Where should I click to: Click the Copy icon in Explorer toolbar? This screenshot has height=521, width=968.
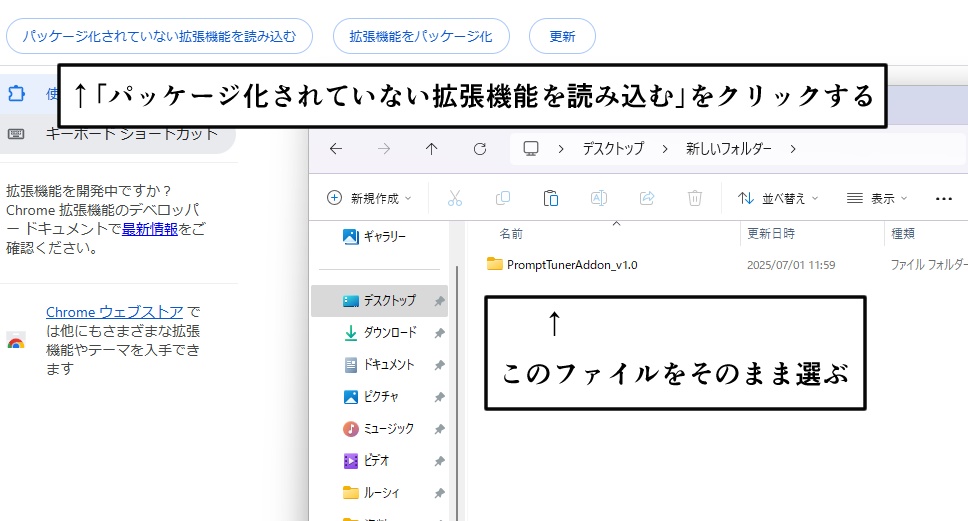pos(503,198)
